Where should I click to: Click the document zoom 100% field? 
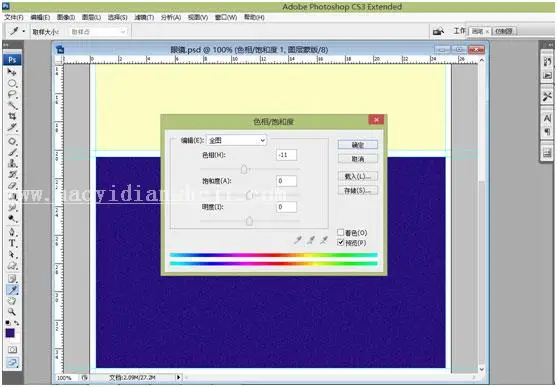[66, 378]
